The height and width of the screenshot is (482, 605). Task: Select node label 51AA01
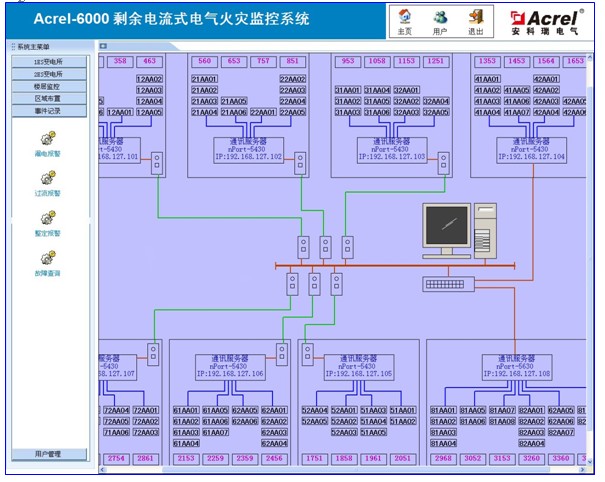pos(402,410)
